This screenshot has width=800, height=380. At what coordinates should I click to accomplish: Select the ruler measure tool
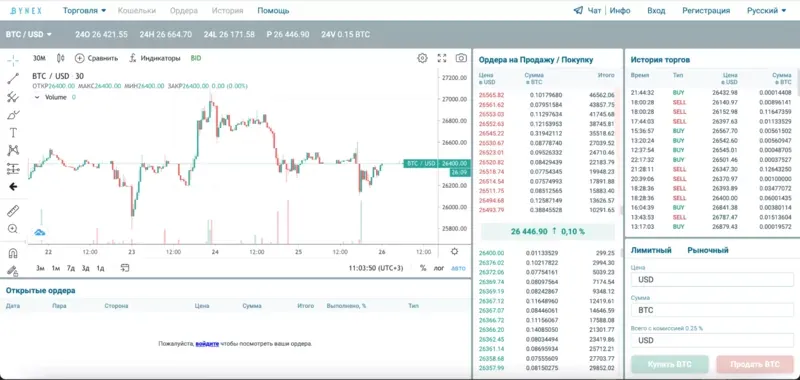13,210
